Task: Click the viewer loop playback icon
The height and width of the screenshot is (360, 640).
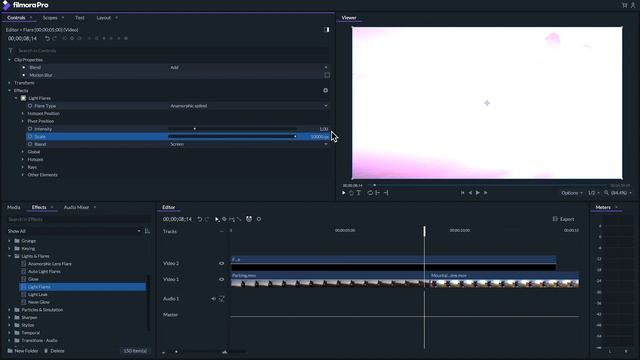Action: pyautogui.click(x=370, y=193)
